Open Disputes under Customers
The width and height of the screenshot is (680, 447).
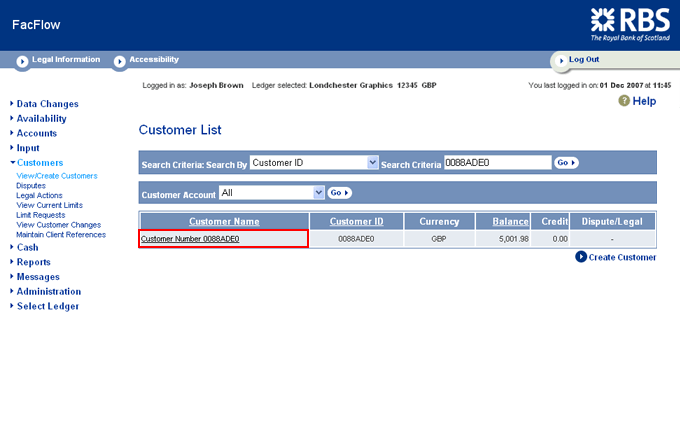click(x=31, y=185)
